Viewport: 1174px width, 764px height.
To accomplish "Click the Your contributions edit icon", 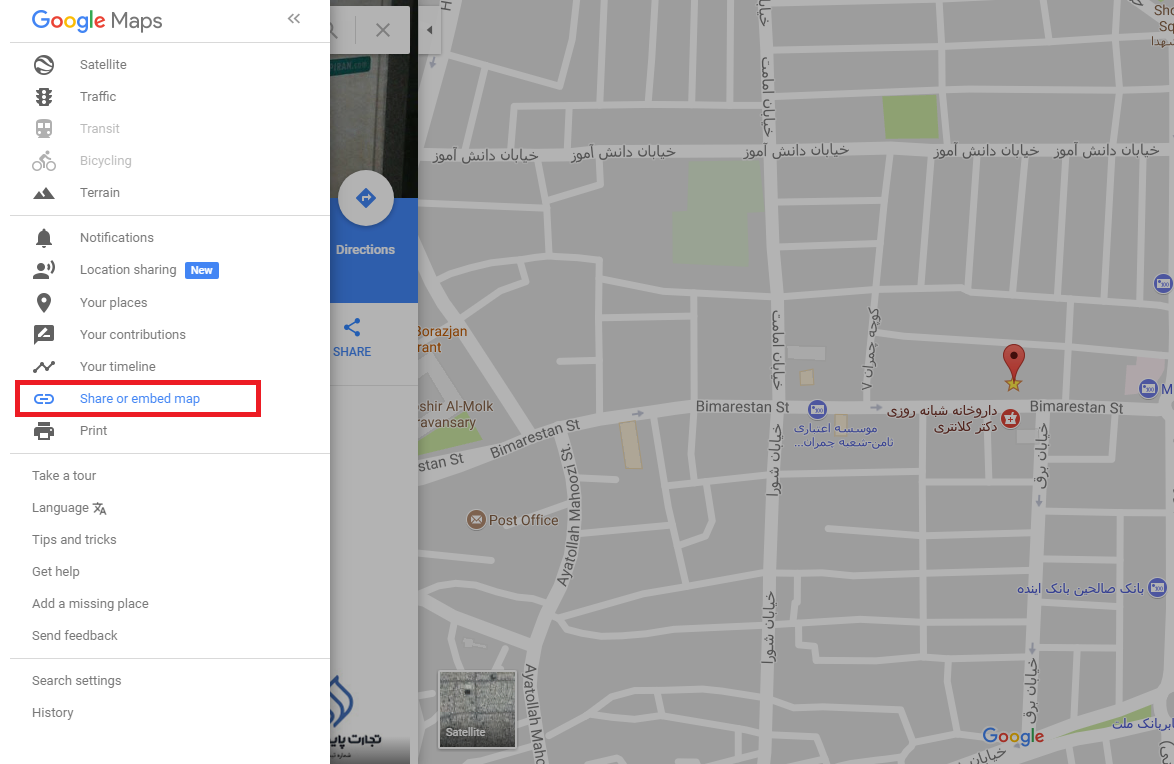I will [x=44, y=335].
